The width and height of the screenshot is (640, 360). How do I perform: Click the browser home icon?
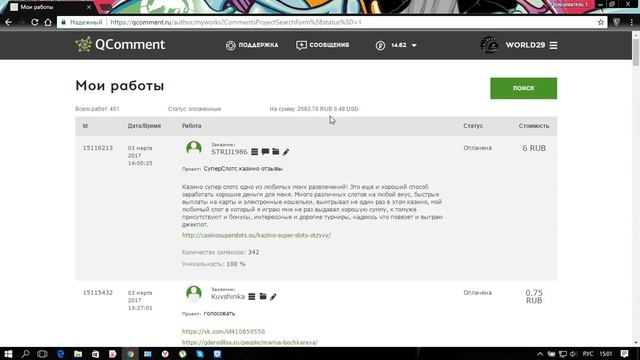pyautogui.click(x=48, y=22)
